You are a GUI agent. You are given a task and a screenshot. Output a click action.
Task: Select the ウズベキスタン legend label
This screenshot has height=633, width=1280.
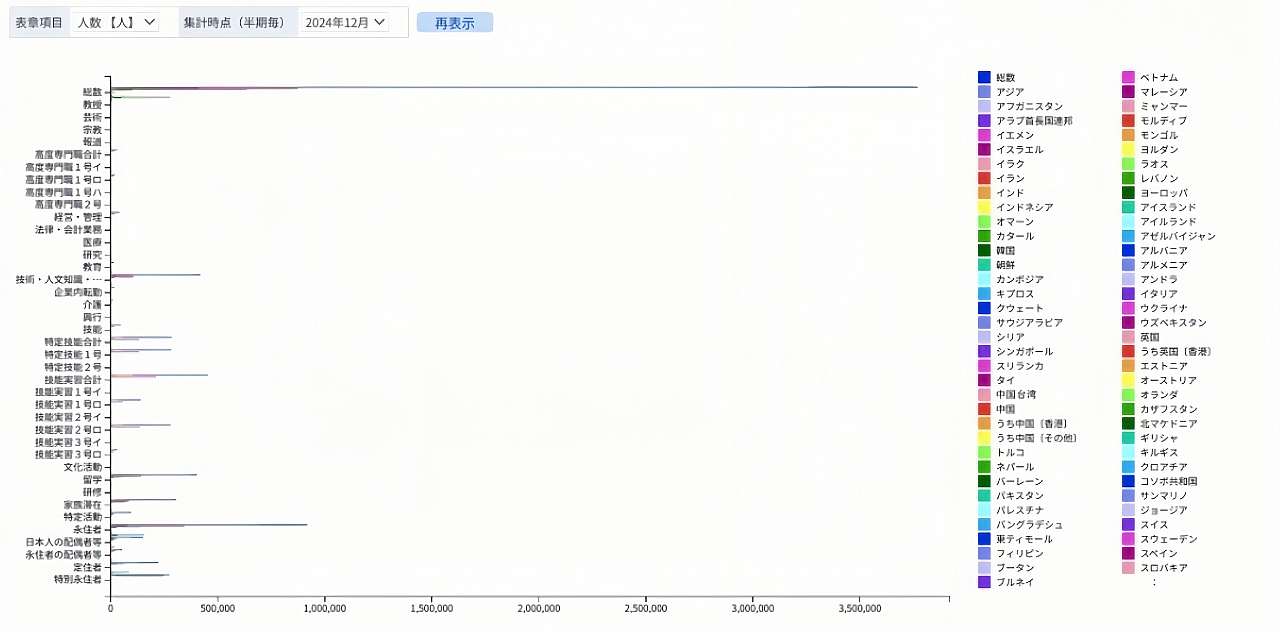click(1173, 323)
